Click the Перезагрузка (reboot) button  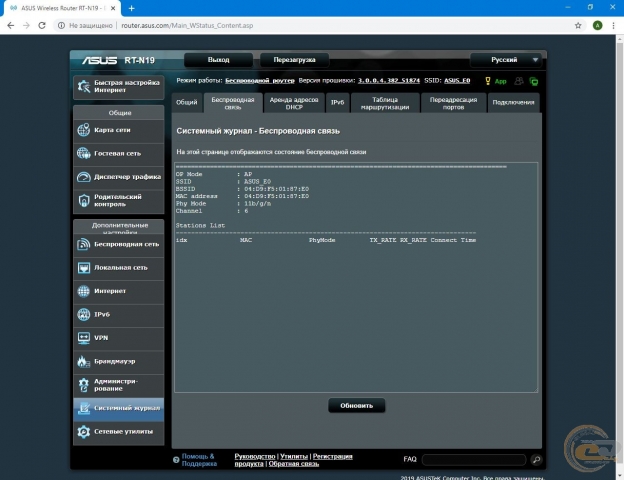click(x=294, y=60)
